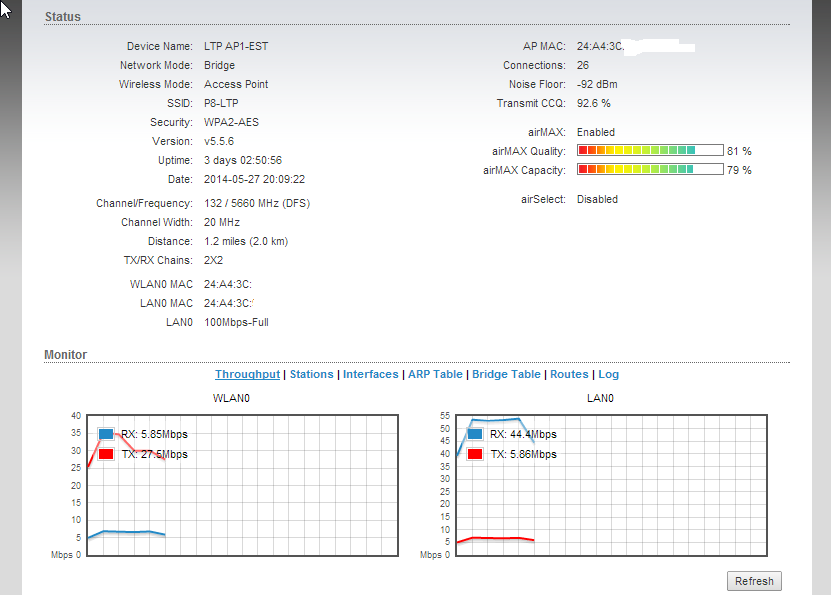The height and width of the screenshot is (595, 831).
Task: Select the TX/RX Chains value 2X2
Action: pos(214,261)
